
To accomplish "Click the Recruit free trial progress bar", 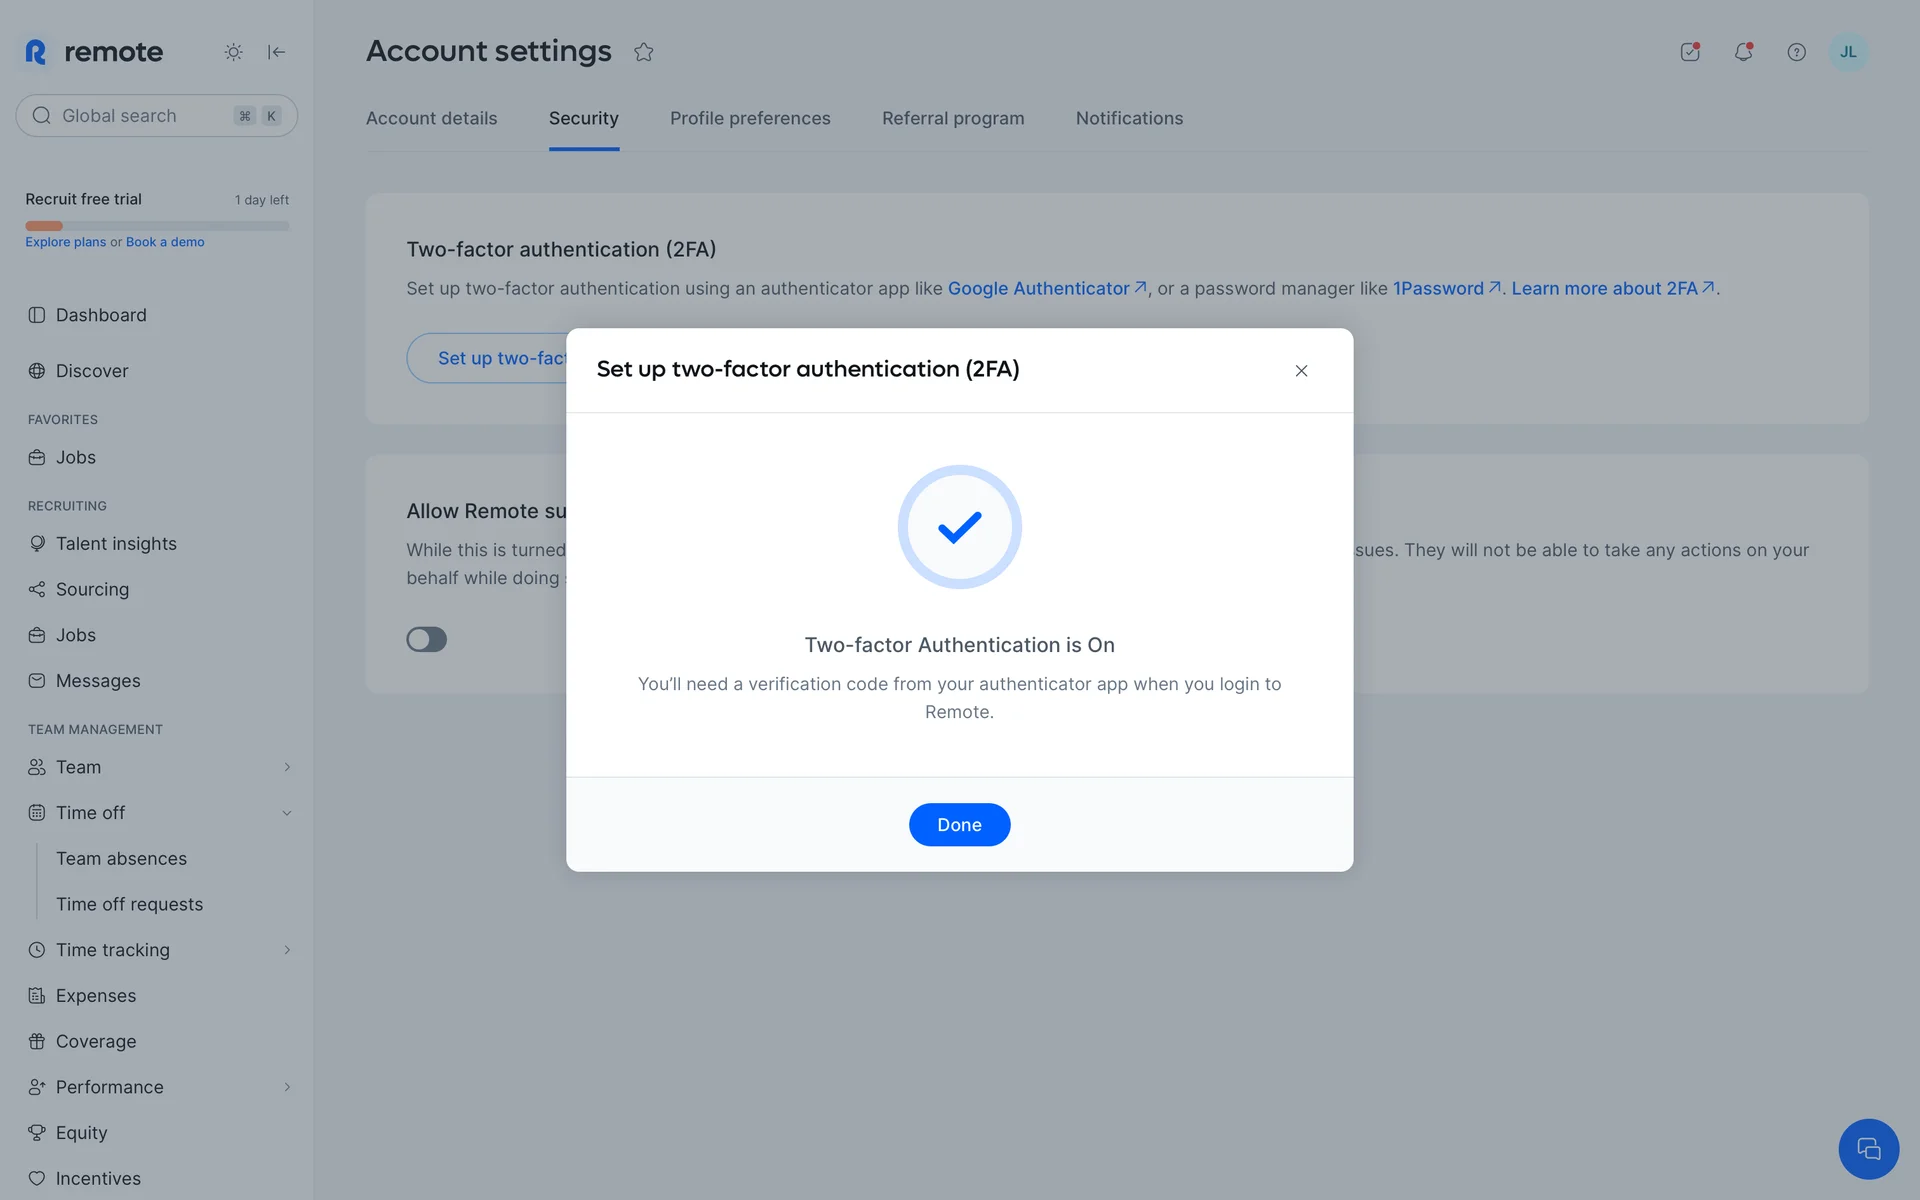I will [157, 226].
